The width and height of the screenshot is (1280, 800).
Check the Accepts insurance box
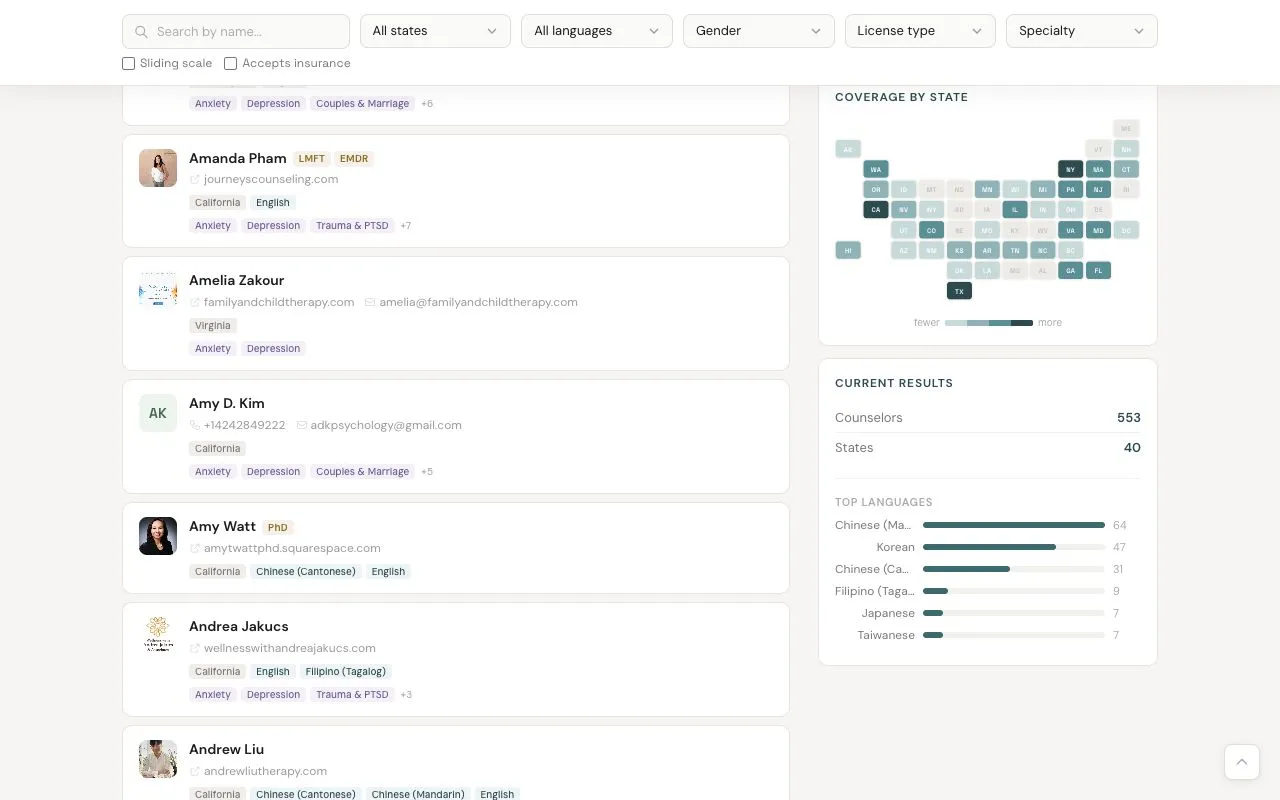tap(231, 64)
